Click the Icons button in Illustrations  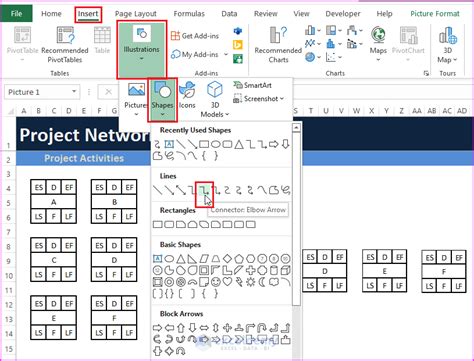click(187, 96)
